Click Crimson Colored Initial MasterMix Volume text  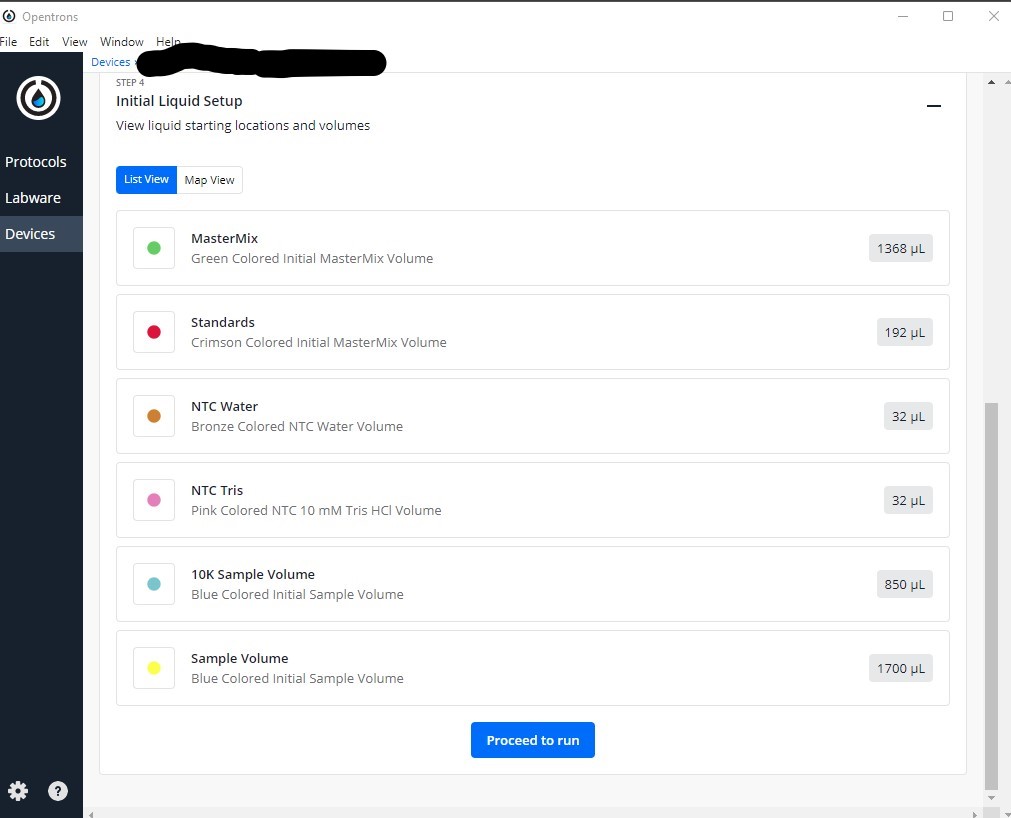click(319, 342)
